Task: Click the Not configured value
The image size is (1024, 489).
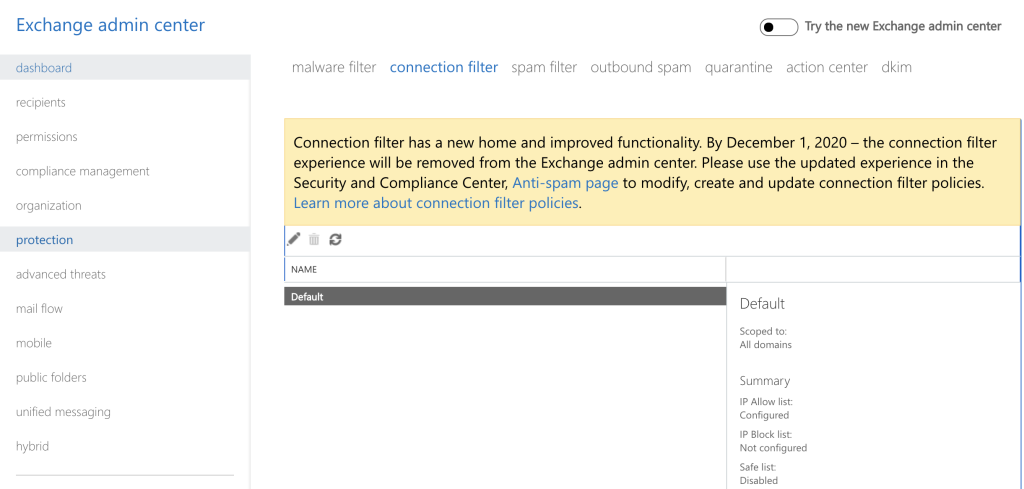Action: pyautogui.click(x=773, y=448)
